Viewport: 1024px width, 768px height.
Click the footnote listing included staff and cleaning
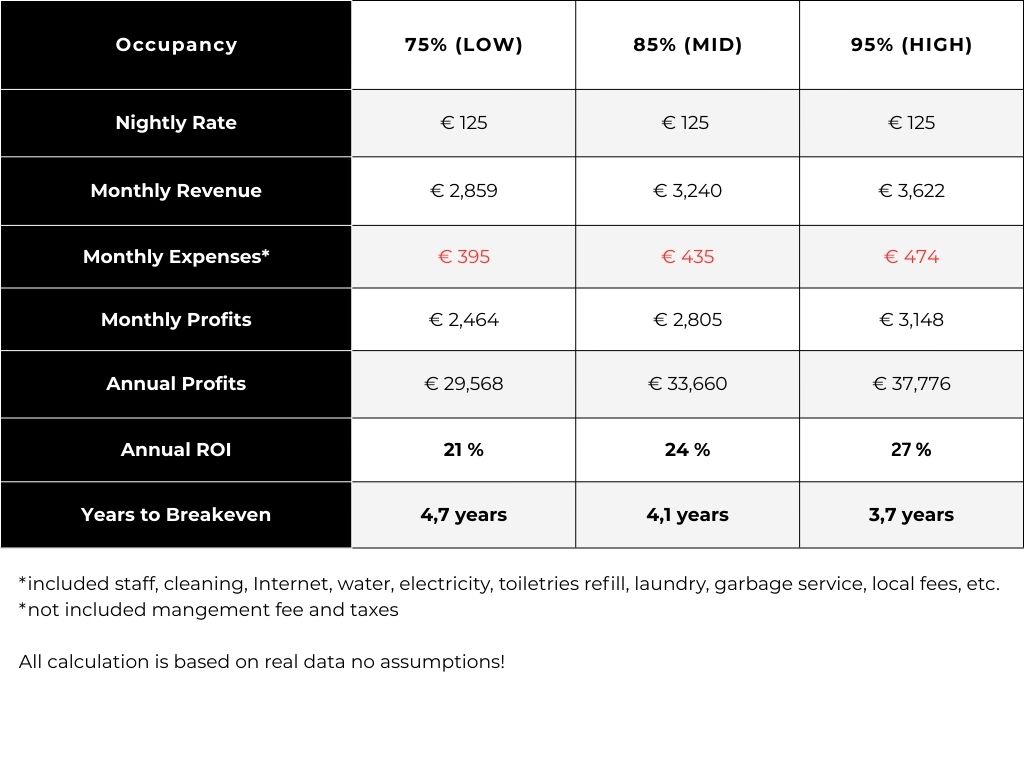tap(509, 584)
